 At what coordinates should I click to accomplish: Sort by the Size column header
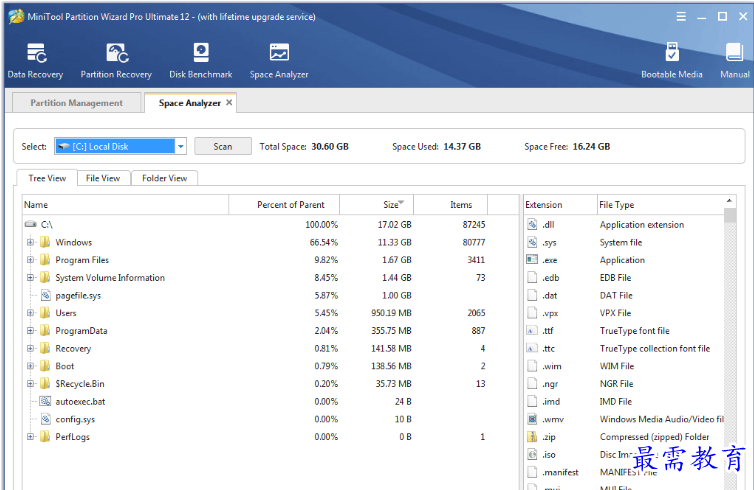377,204
